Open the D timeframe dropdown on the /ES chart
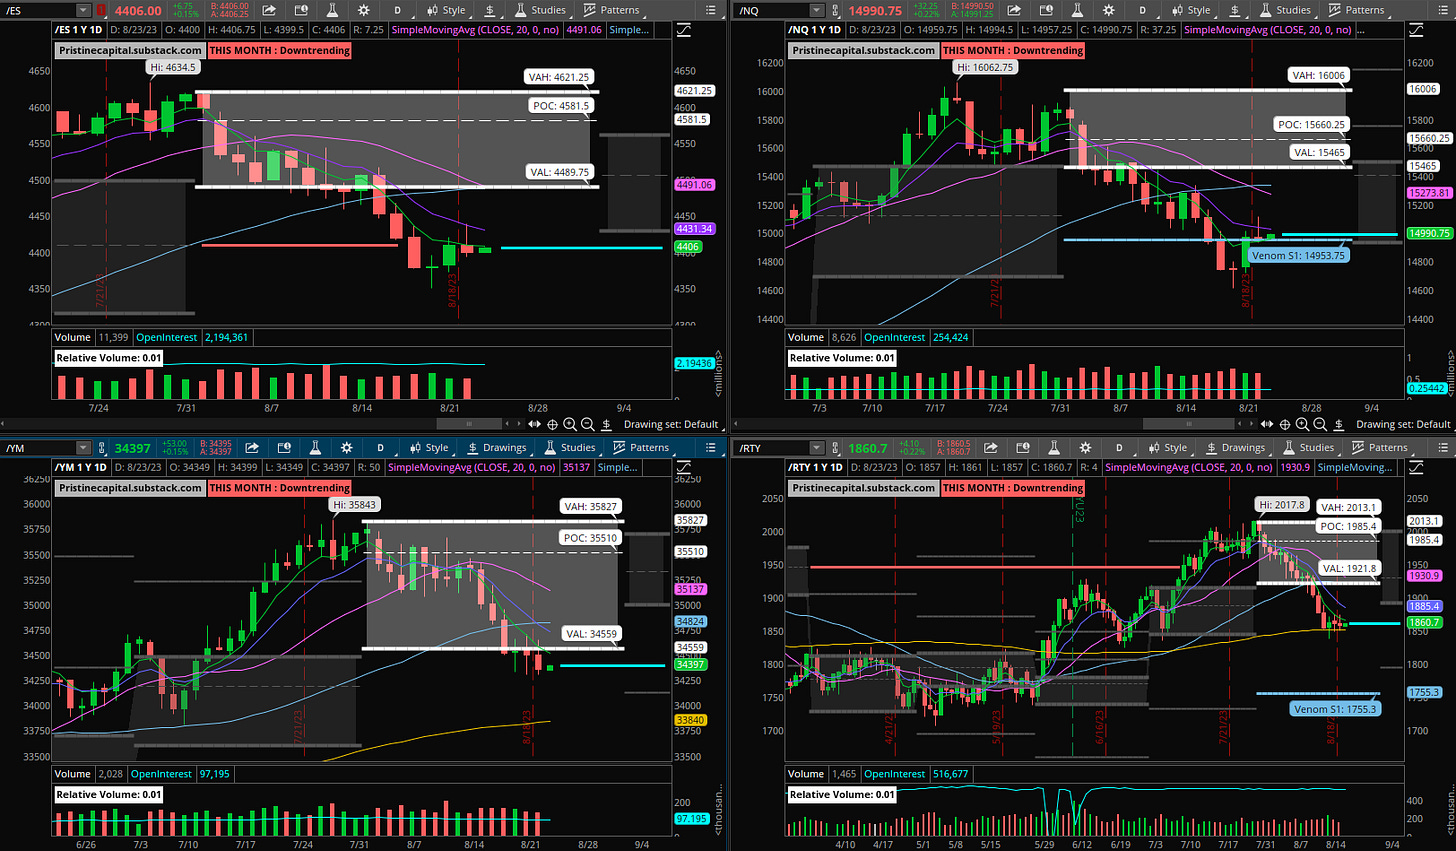This screenshot has width=1456, height=851. pos(398,10)
